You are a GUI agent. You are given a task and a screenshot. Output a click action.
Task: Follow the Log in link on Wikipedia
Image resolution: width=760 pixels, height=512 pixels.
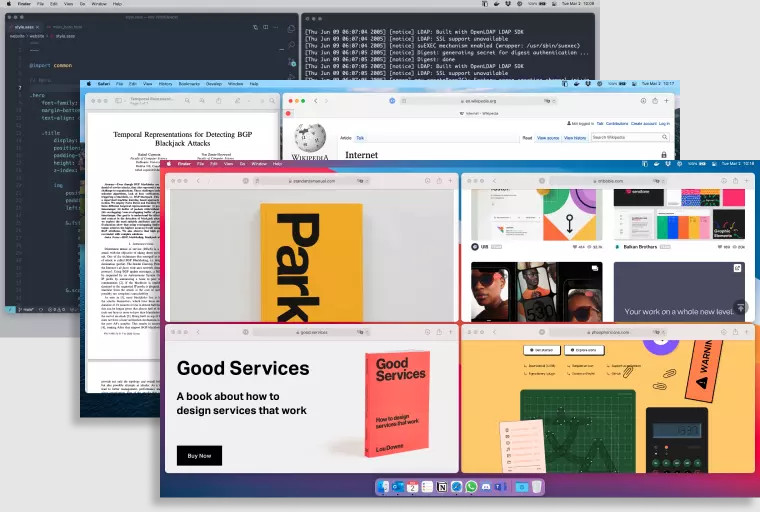tap(664, 124)
